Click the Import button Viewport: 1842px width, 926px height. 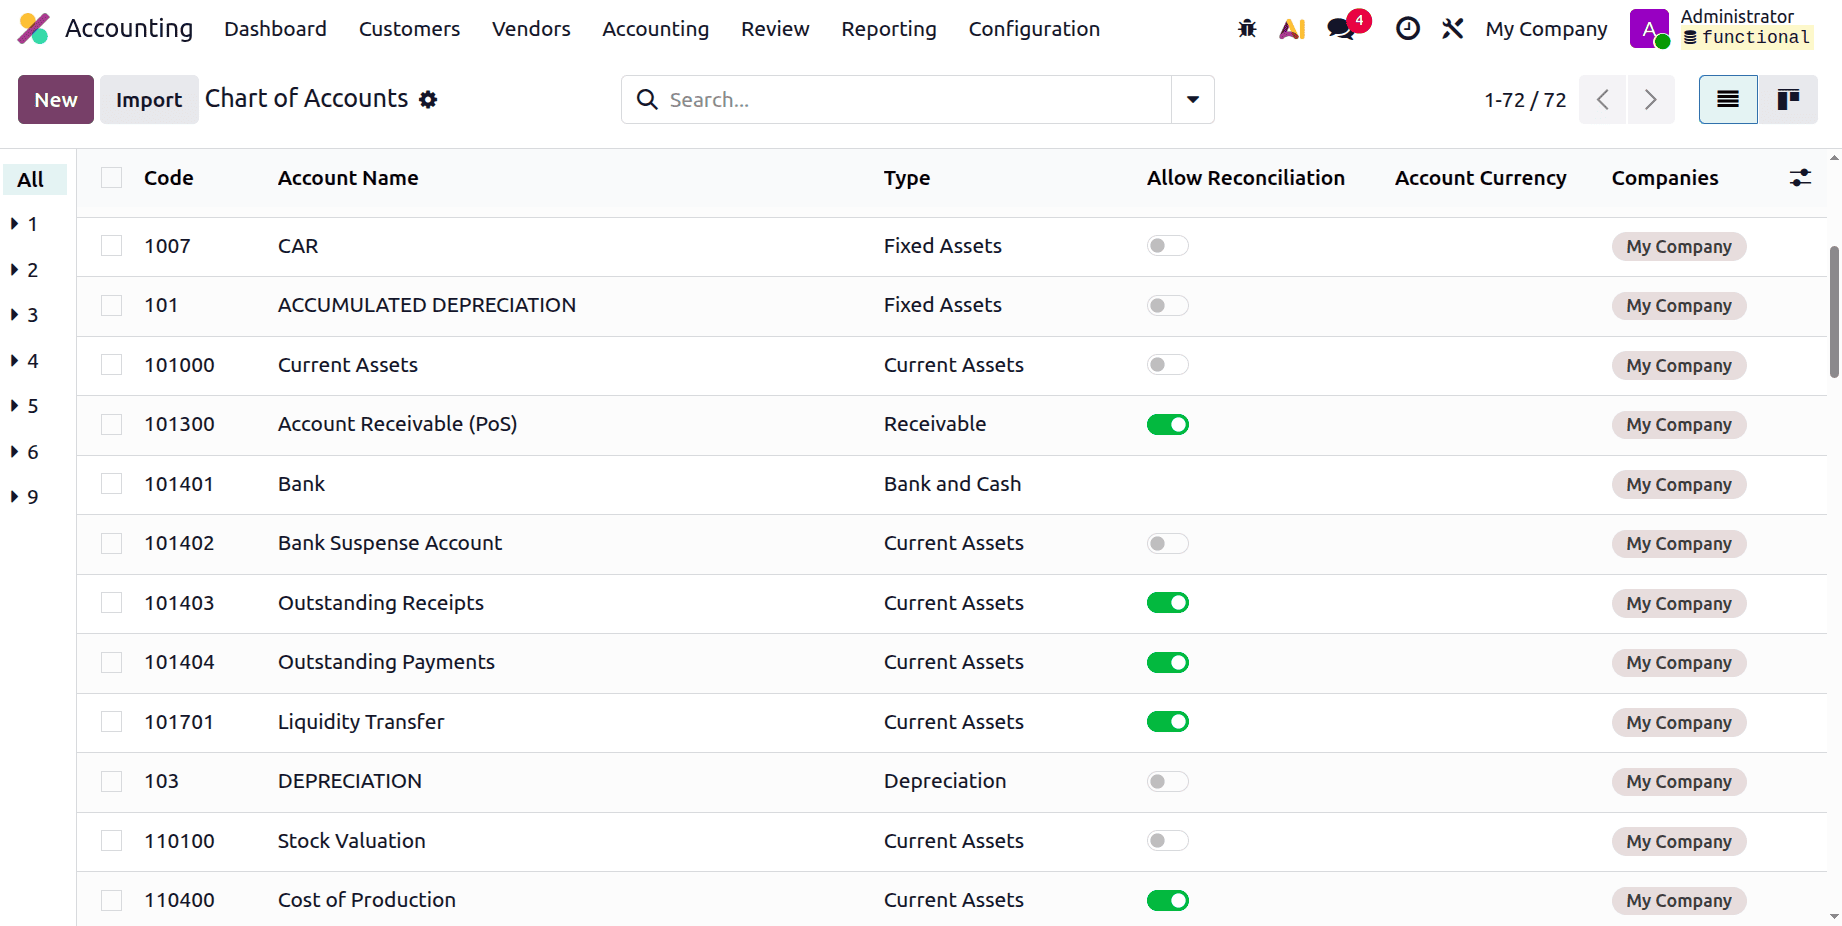click(149, 100)
